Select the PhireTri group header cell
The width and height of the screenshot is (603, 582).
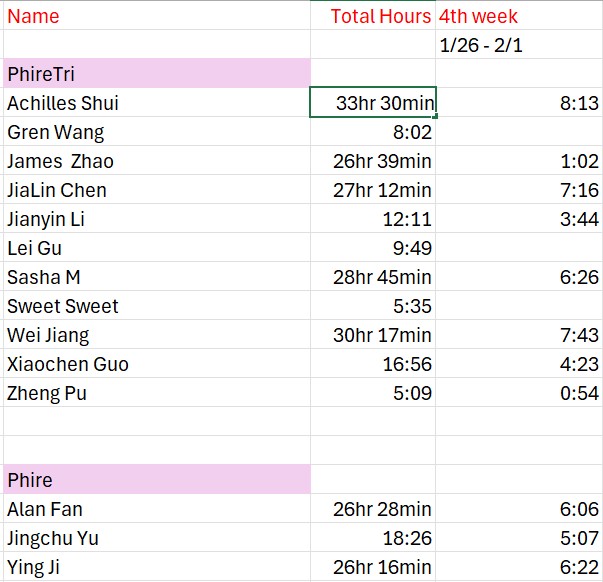tap(157, 74)
